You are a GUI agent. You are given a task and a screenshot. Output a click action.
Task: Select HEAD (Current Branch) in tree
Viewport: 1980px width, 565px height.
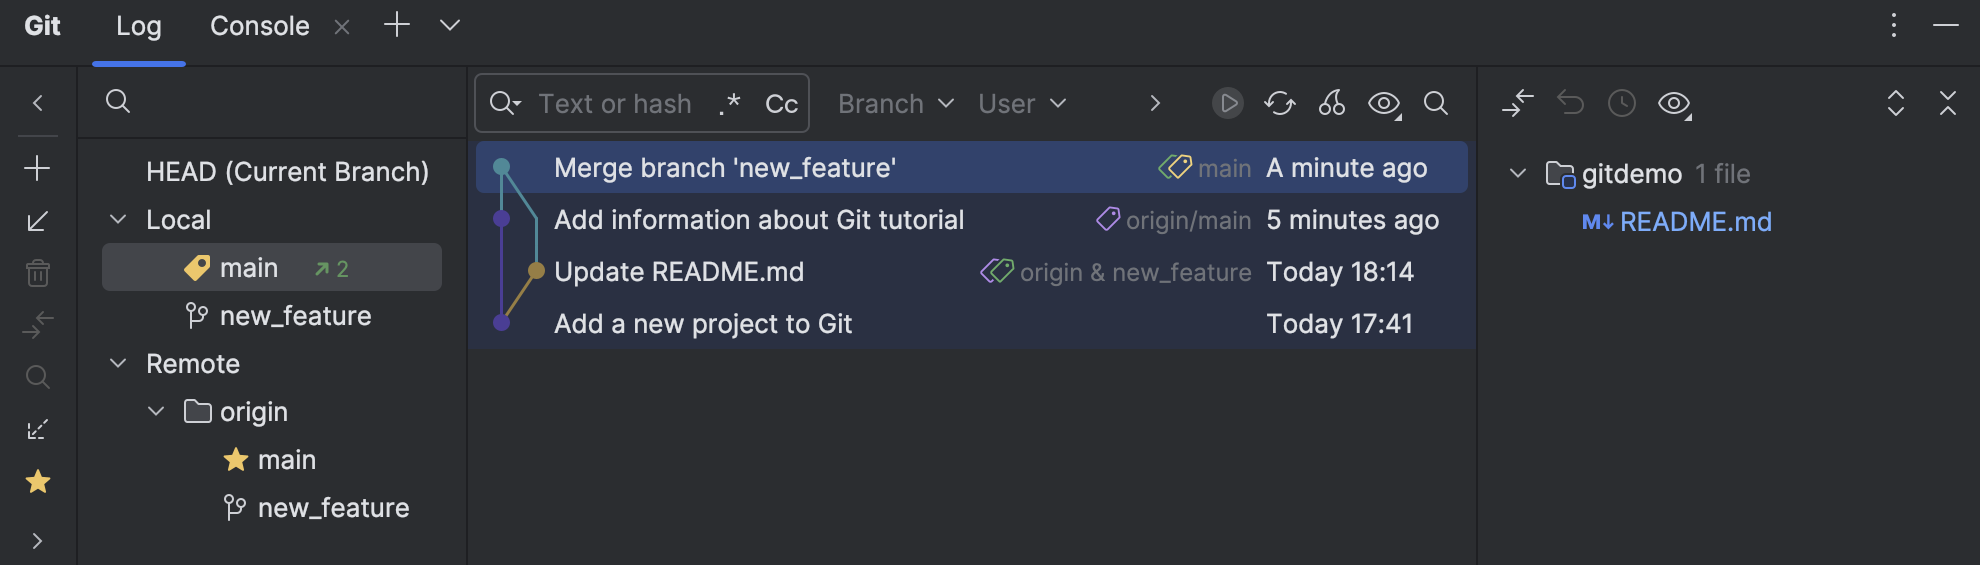pyautogui.click(x=287, y=172)
